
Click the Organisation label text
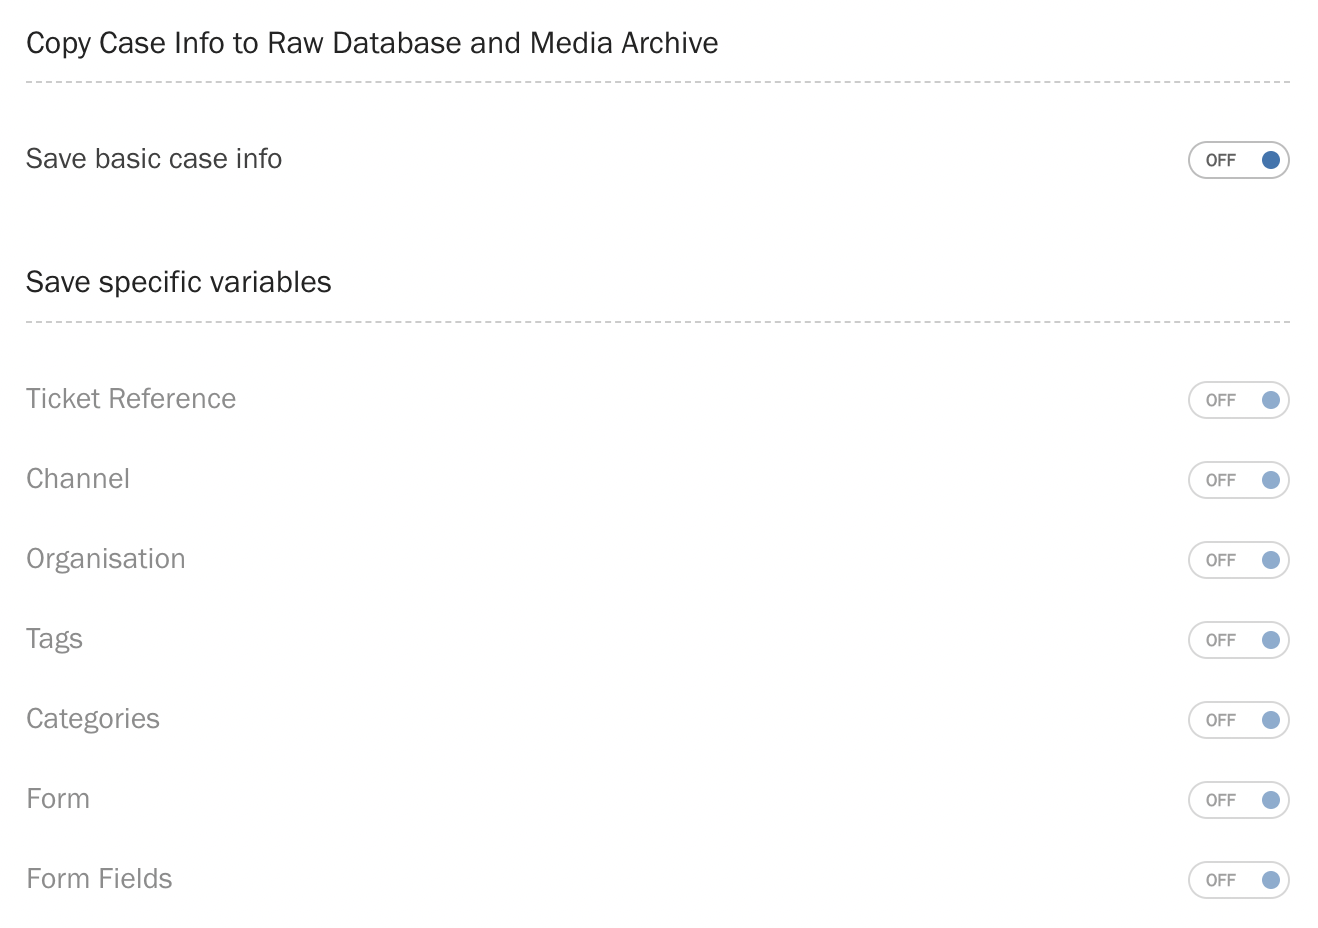(106, 559)
